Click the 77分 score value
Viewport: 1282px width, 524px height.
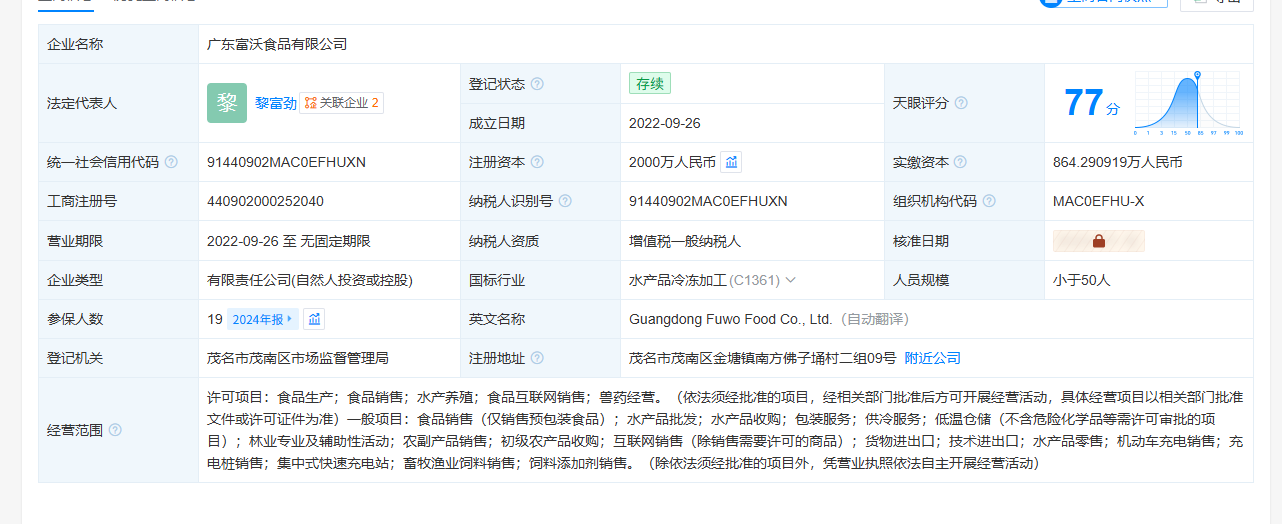[x=1091, y=103]
